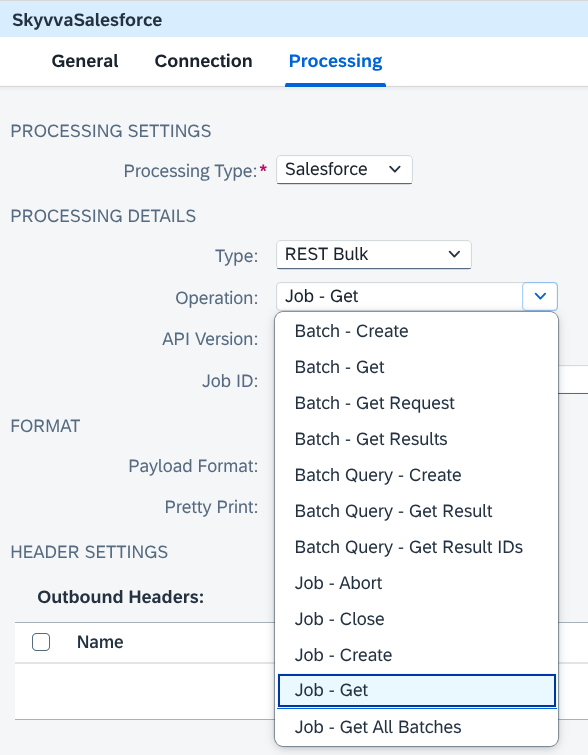Collapse the Operation dropdown using chevron arrow
The image size is (588, 755).
click(x=540, y=296)
